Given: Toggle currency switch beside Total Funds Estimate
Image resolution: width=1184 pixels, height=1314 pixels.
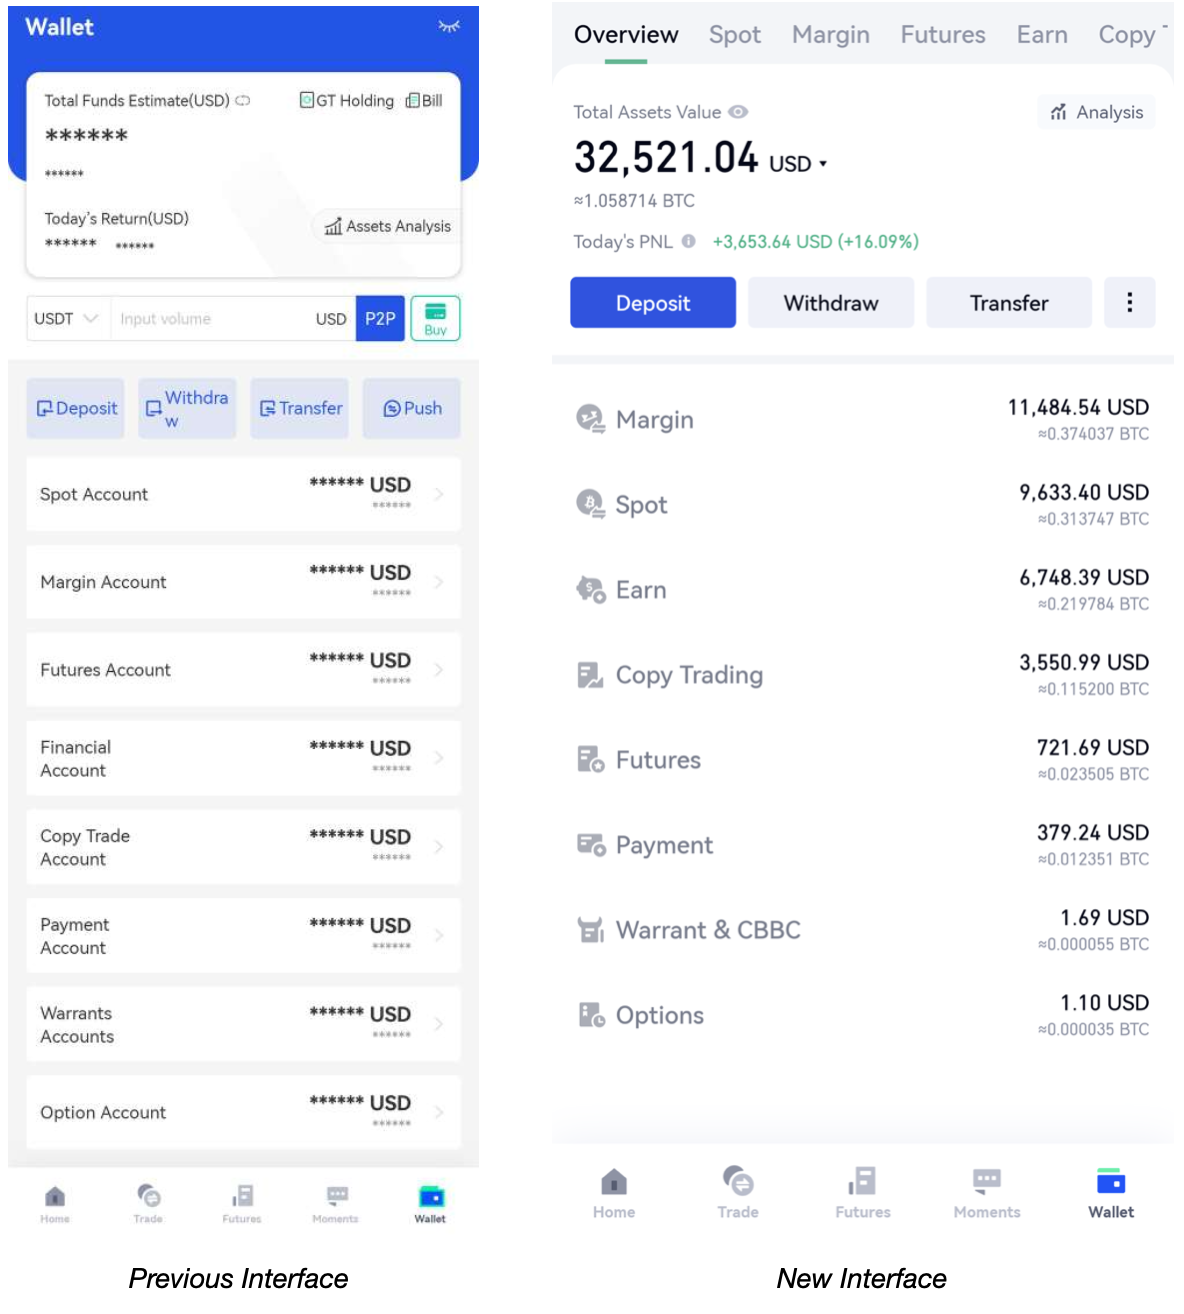Looking at the screenshot, I should [x=243, y=101].
